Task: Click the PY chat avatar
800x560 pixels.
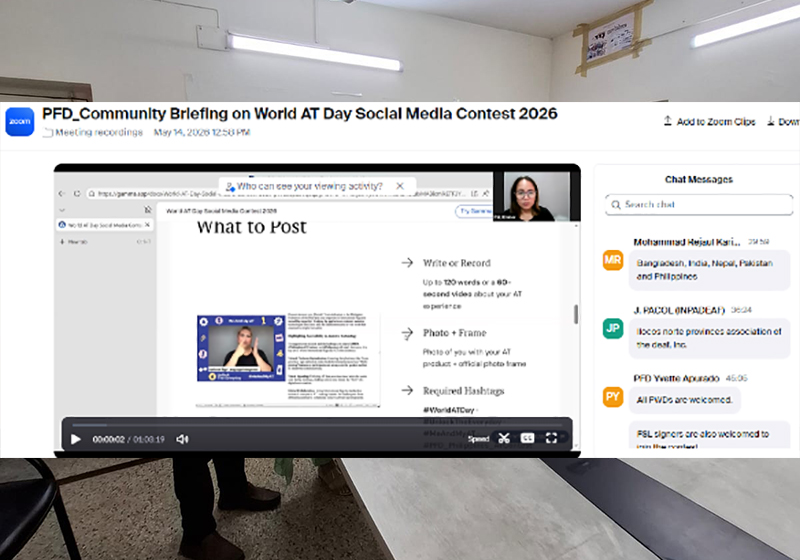Action: coord(613,397)
